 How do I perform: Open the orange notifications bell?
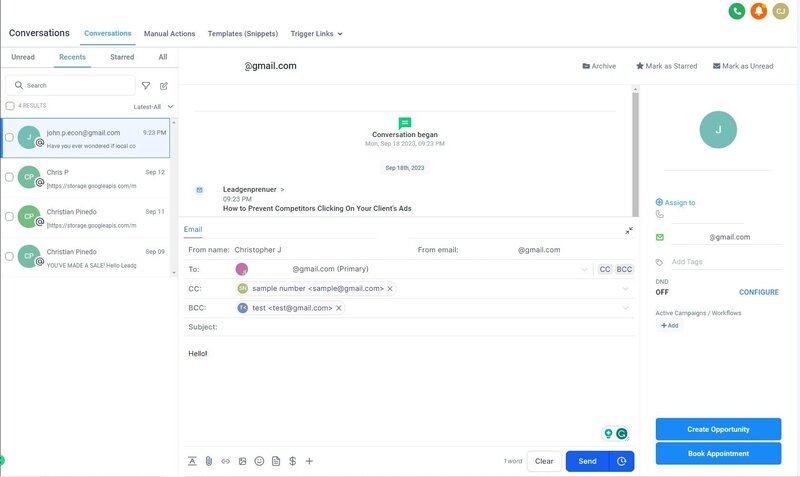[x=759, y=11]
